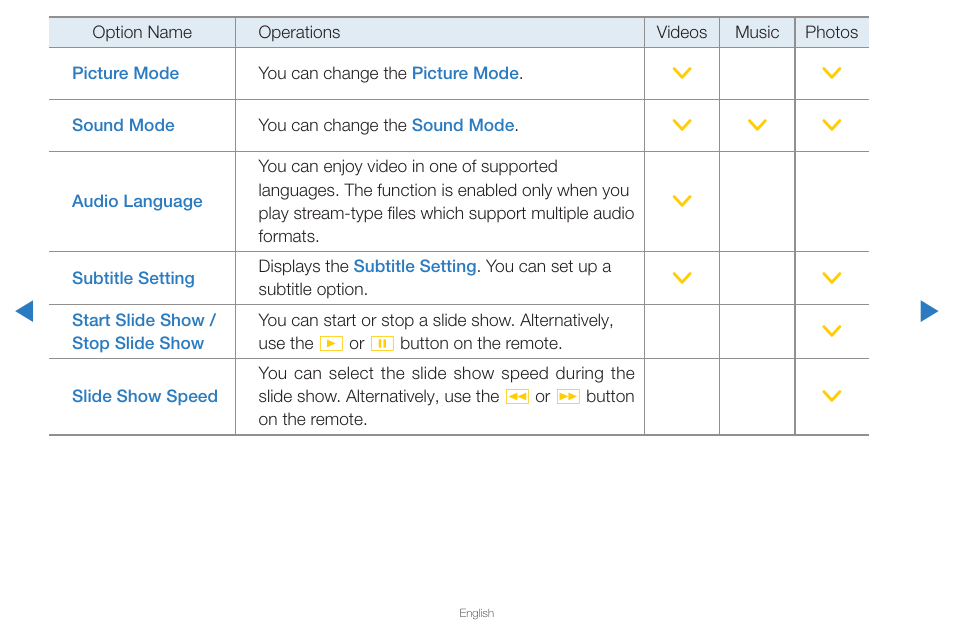954x624 pixels.
Task: Click Picture Mode checkmark under Photos
Action: point(832,73)
